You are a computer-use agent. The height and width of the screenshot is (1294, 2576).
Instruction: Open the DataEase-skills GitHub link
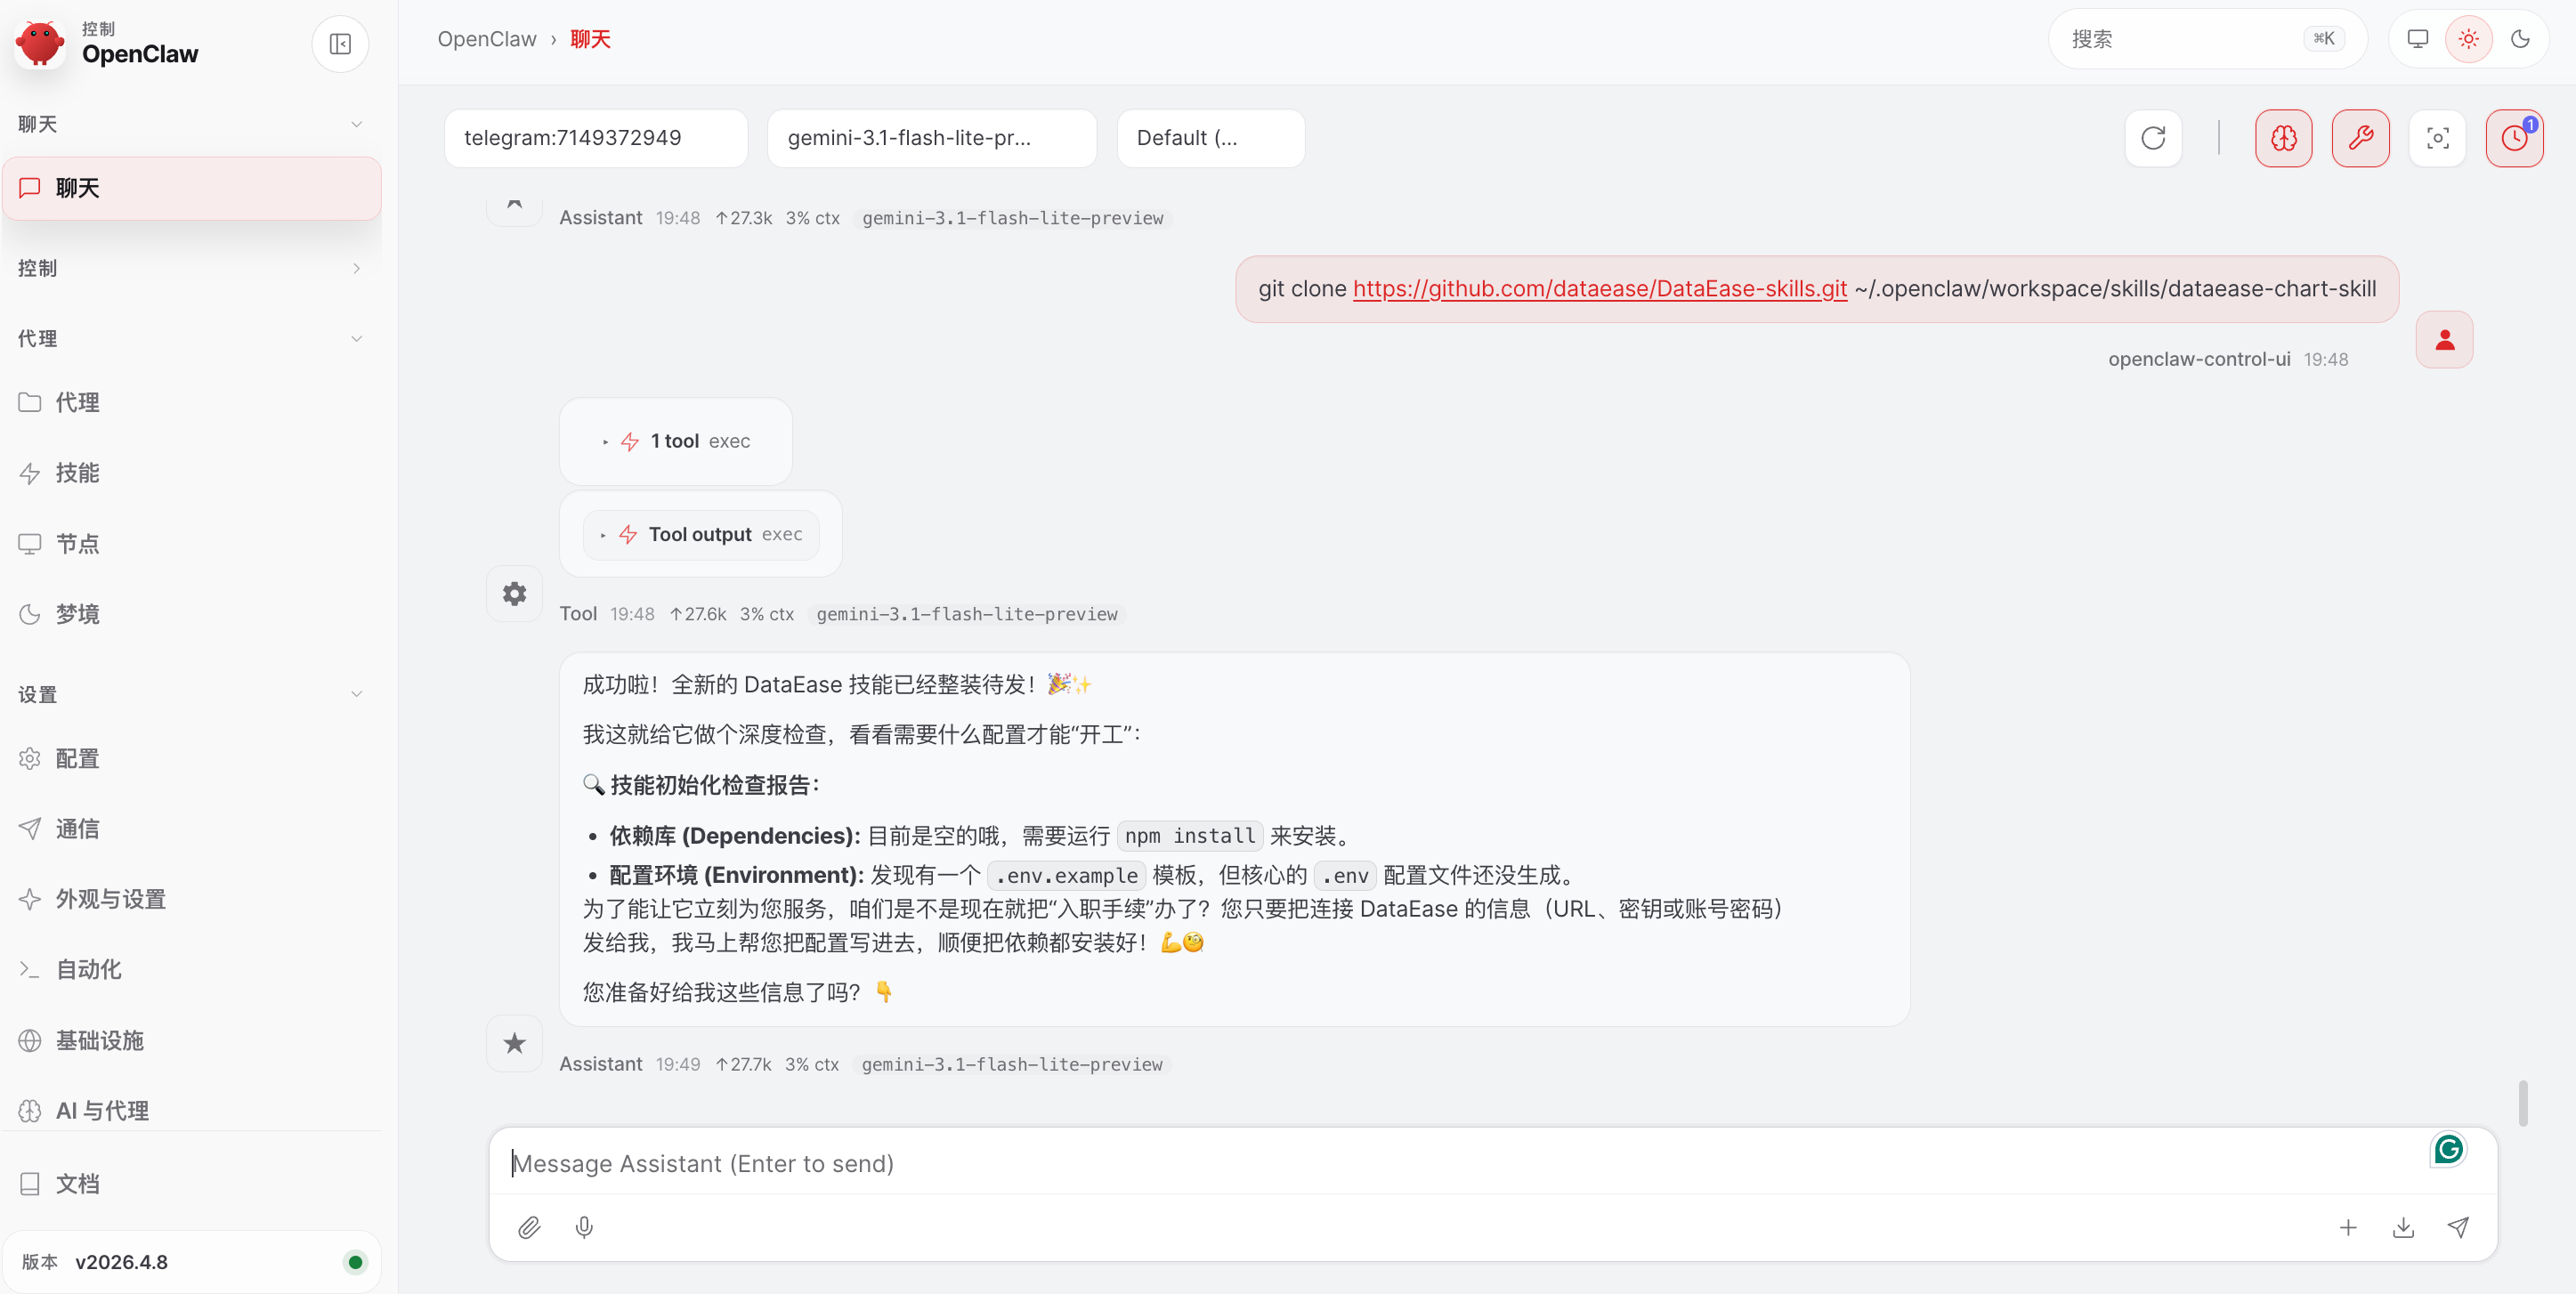coord(1600,288)
